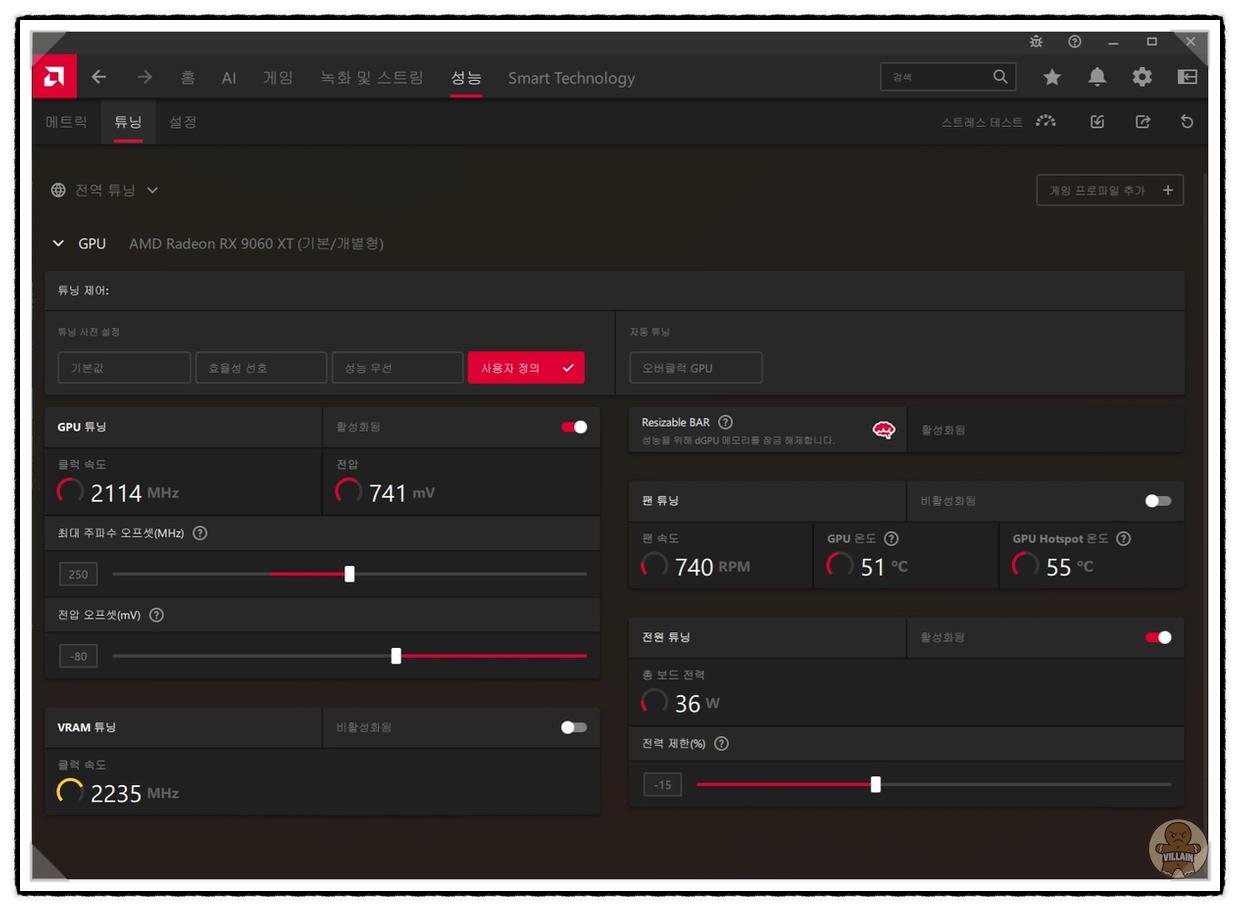Open settings gear icon
1240x911 pixels.
(x=1142, y=77)
